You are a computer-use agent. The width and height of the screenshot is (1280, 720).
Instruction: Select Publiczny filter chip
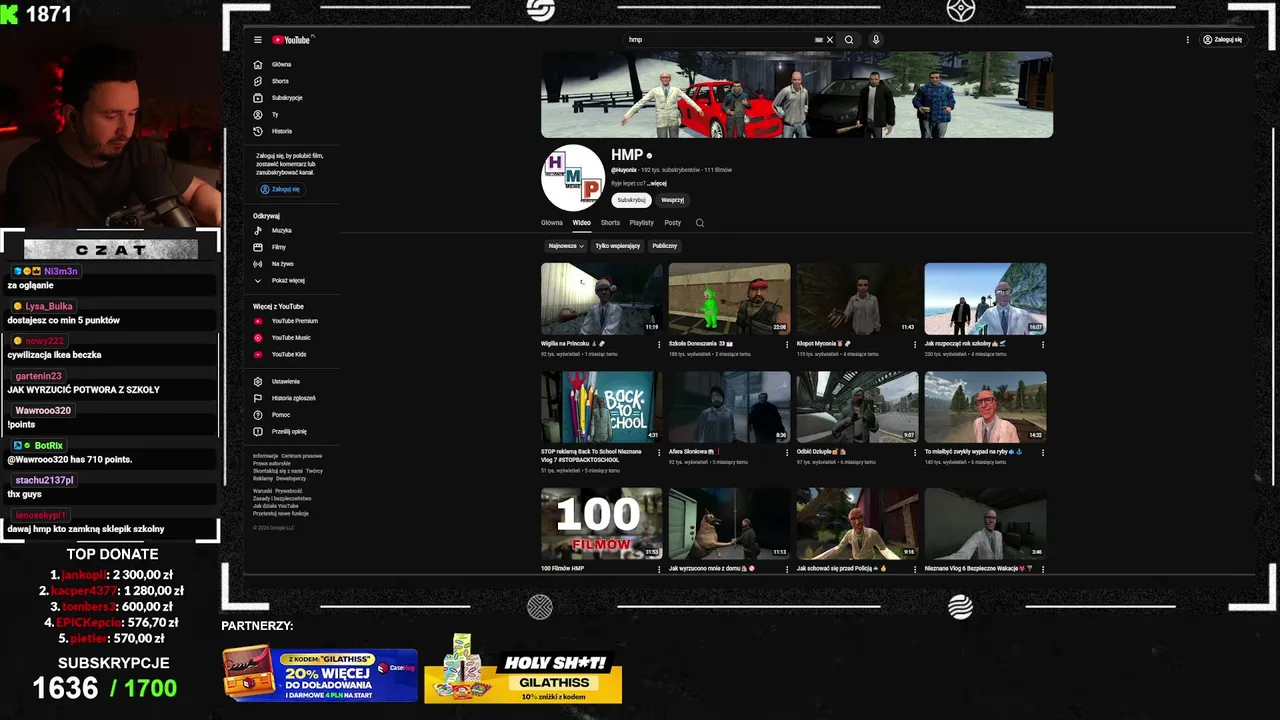pos(665,246)
